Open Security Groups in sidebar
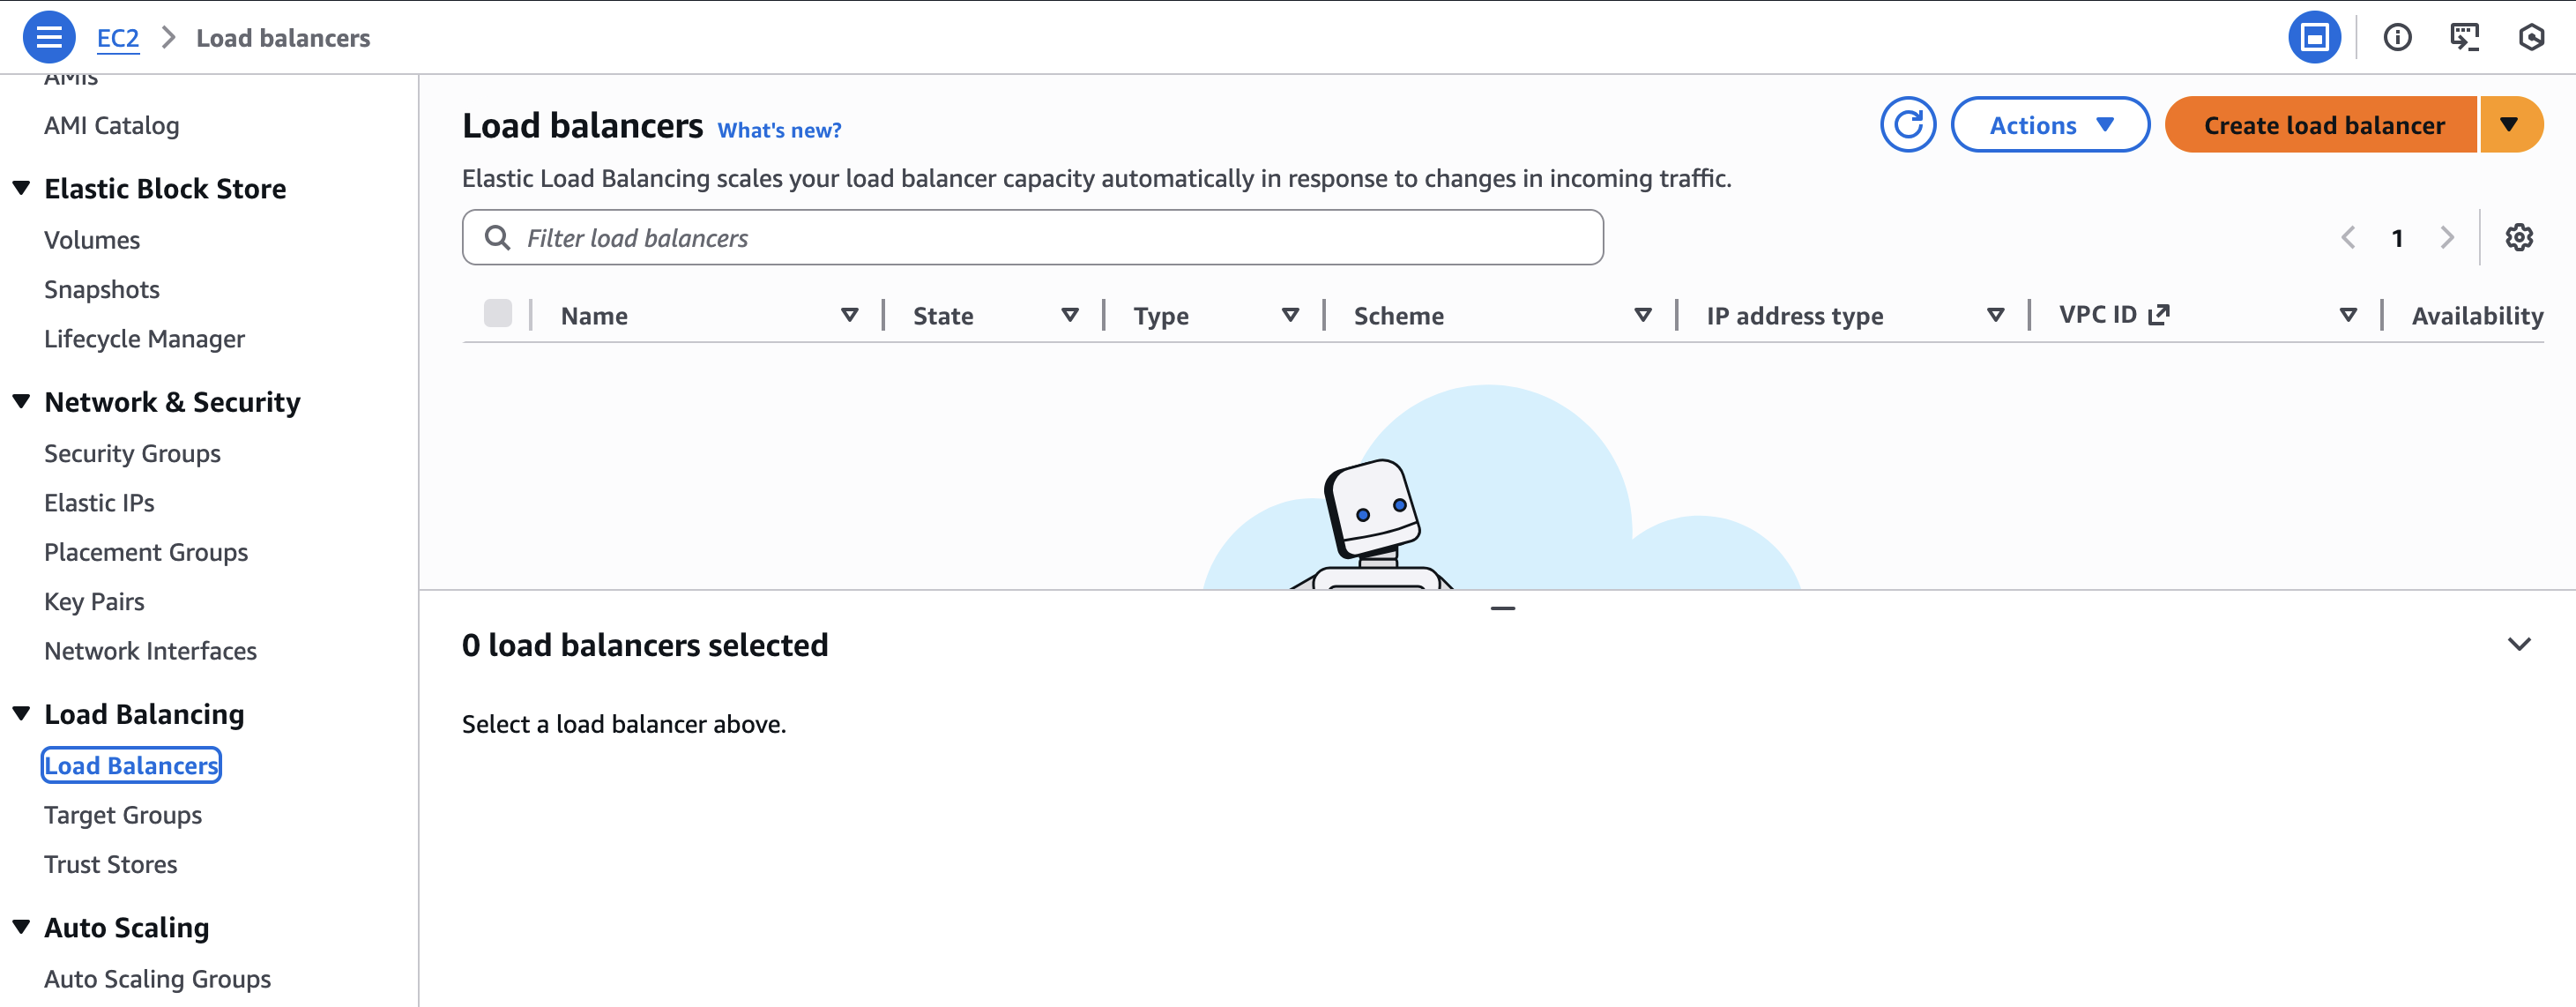Image resolution: width=2576 pixels, height=1007 pixels. (x=132, y=453)
